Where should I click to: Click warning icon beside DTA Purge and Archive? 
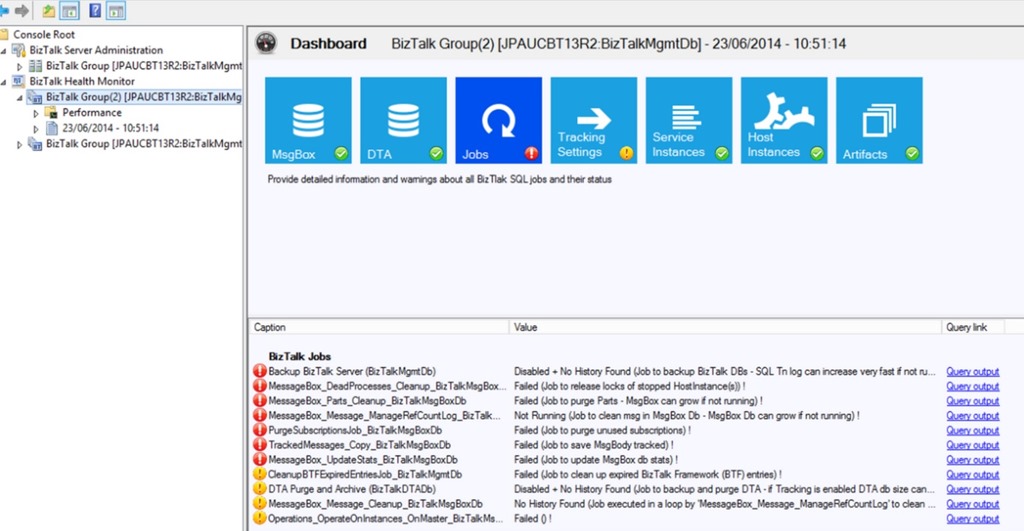(260, 489)
